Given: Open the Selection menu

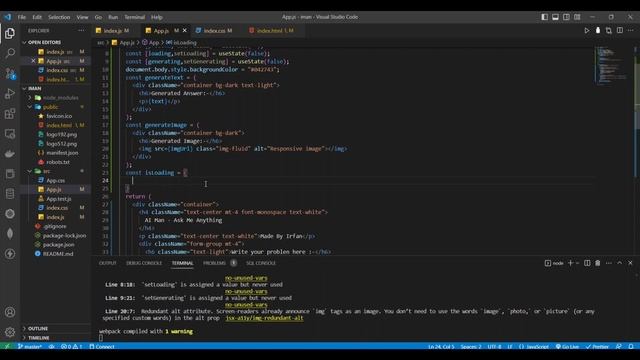Looking at the screenshot, I should [x=59, y=17].
